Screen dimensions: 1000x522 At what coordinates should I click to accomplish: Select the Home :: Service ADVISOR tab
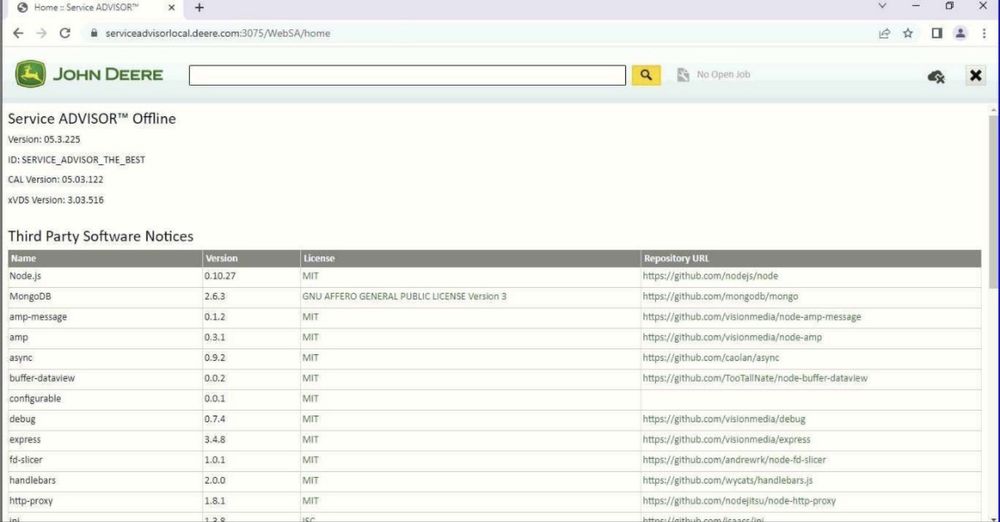click(96, 8)
